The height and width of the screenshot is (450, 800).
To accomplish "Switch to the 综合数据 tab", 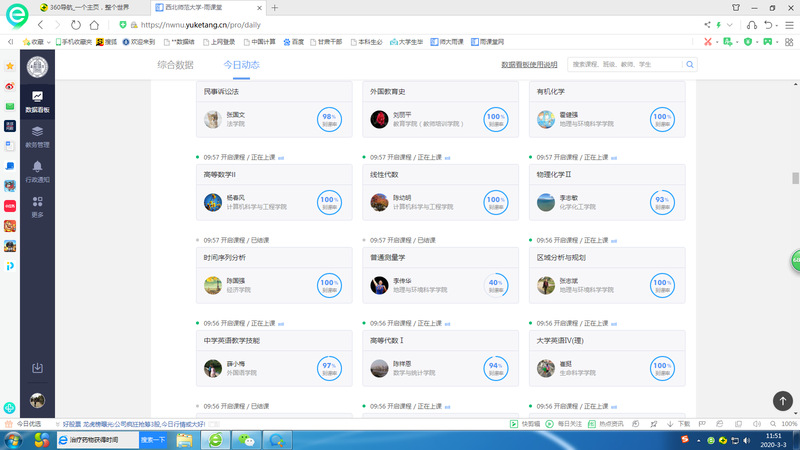I will (176, 65).
